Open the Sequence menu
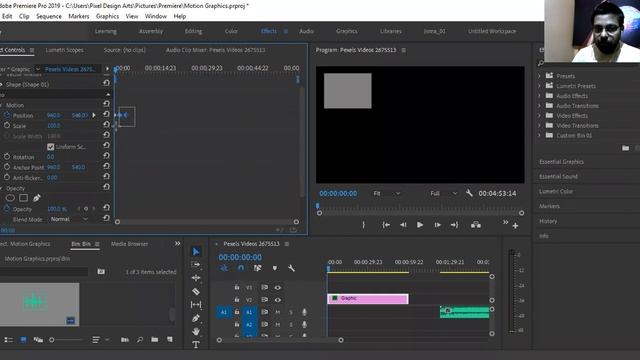The width and height of the screenshot is (640, 360). point(49,16)
